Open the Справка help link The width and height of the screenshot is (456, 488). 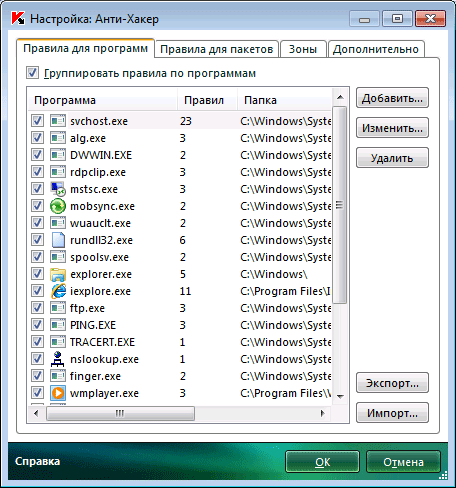[37, 461]
